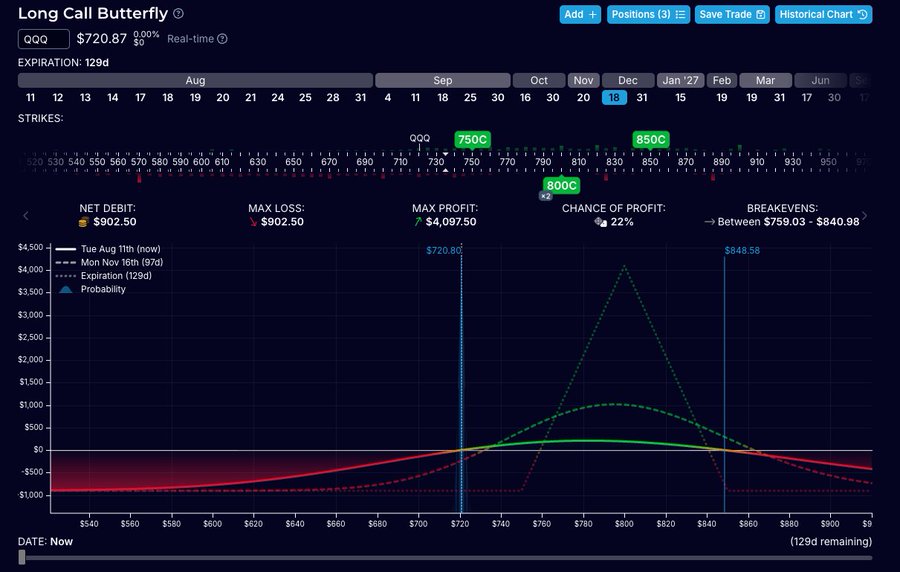Screen dimensions: 900x572
Task: Click the Save Trade button
Action: pyautogui.click(x=732, y=14)
